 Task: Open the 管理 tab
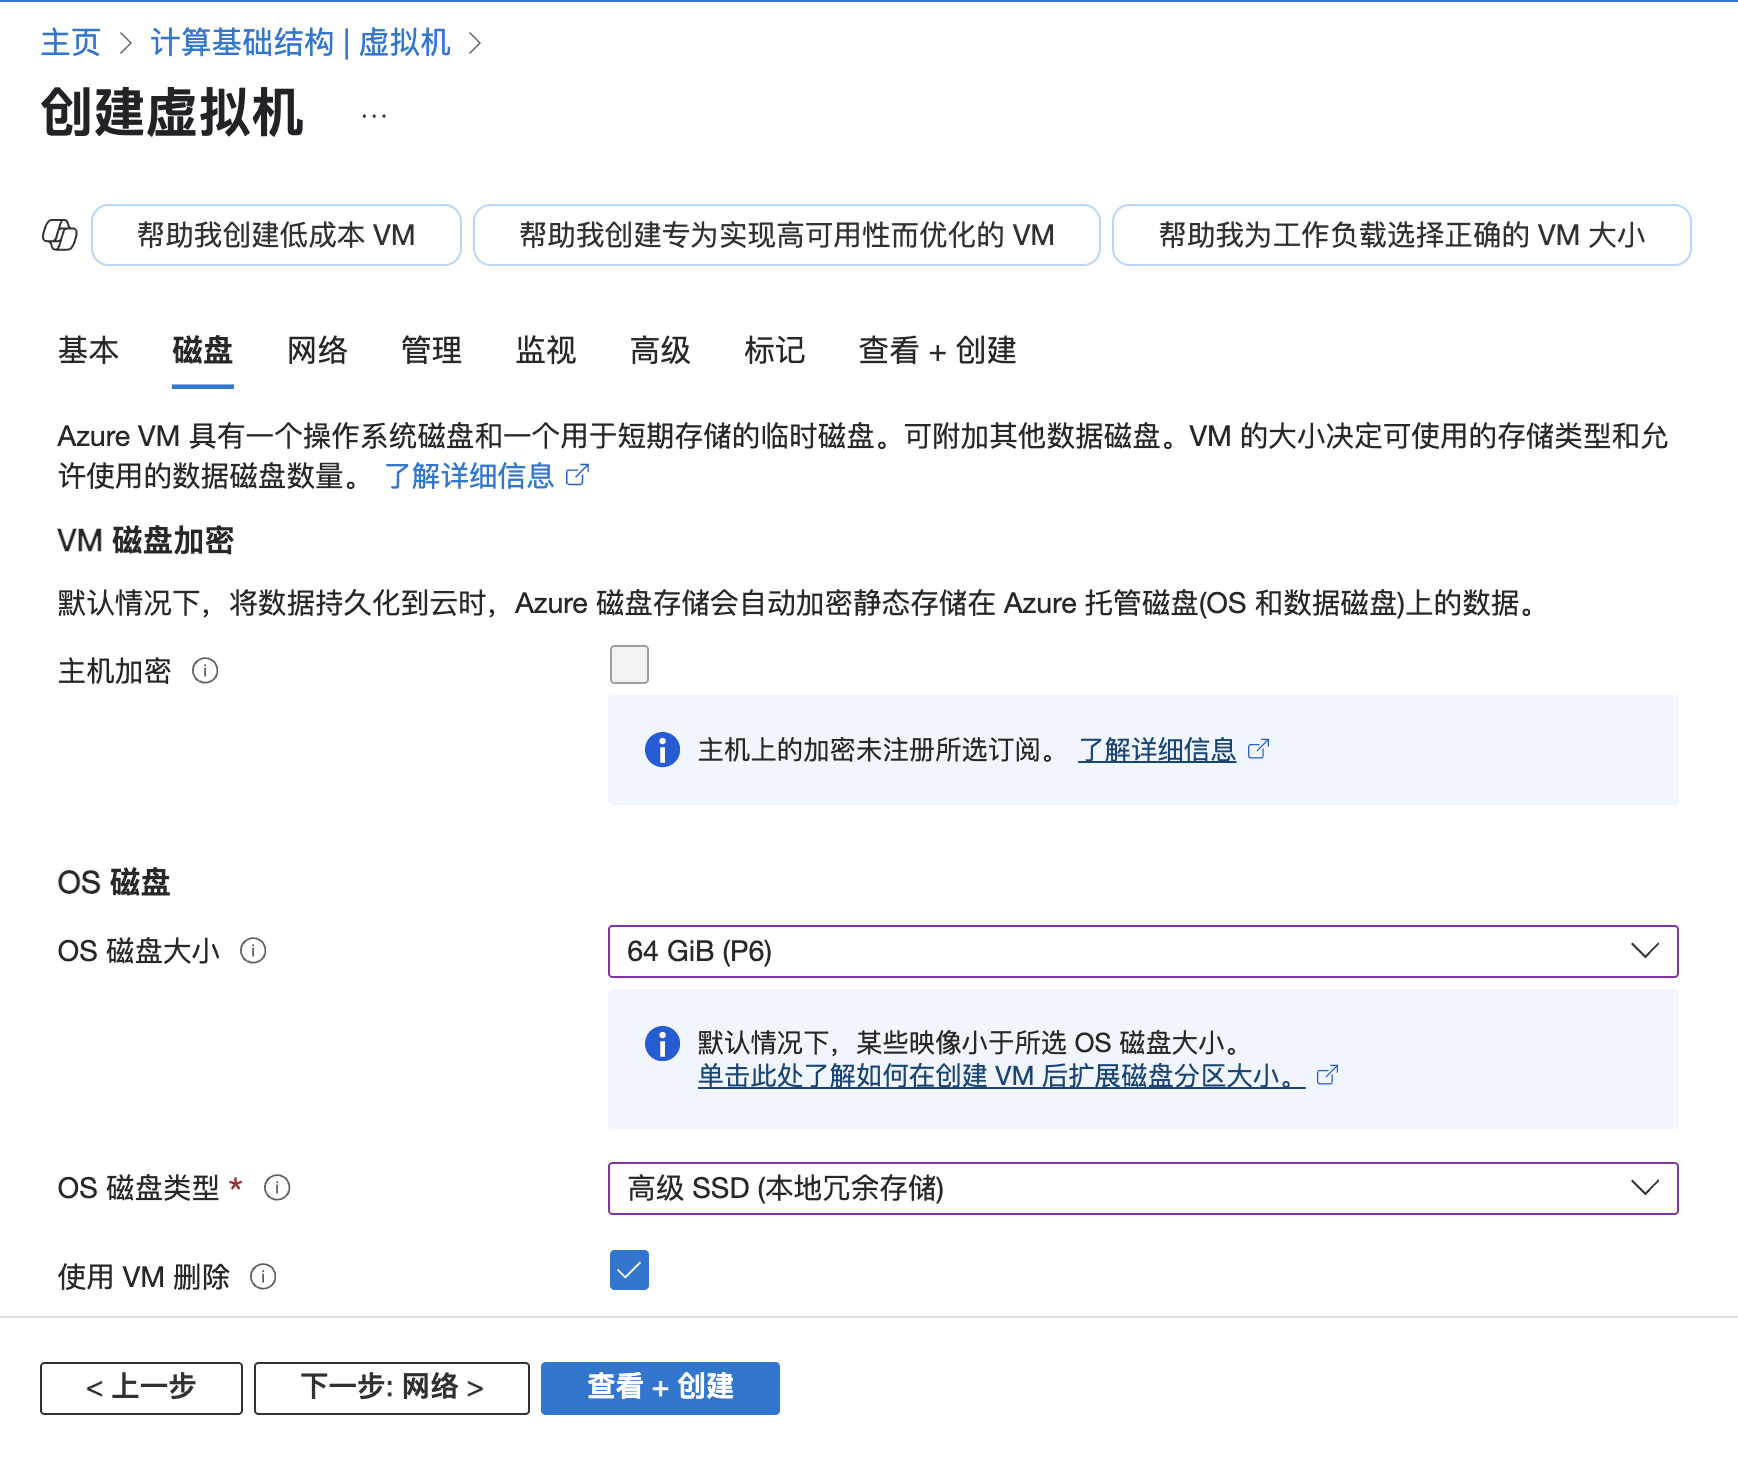click(x=431, y=351)
